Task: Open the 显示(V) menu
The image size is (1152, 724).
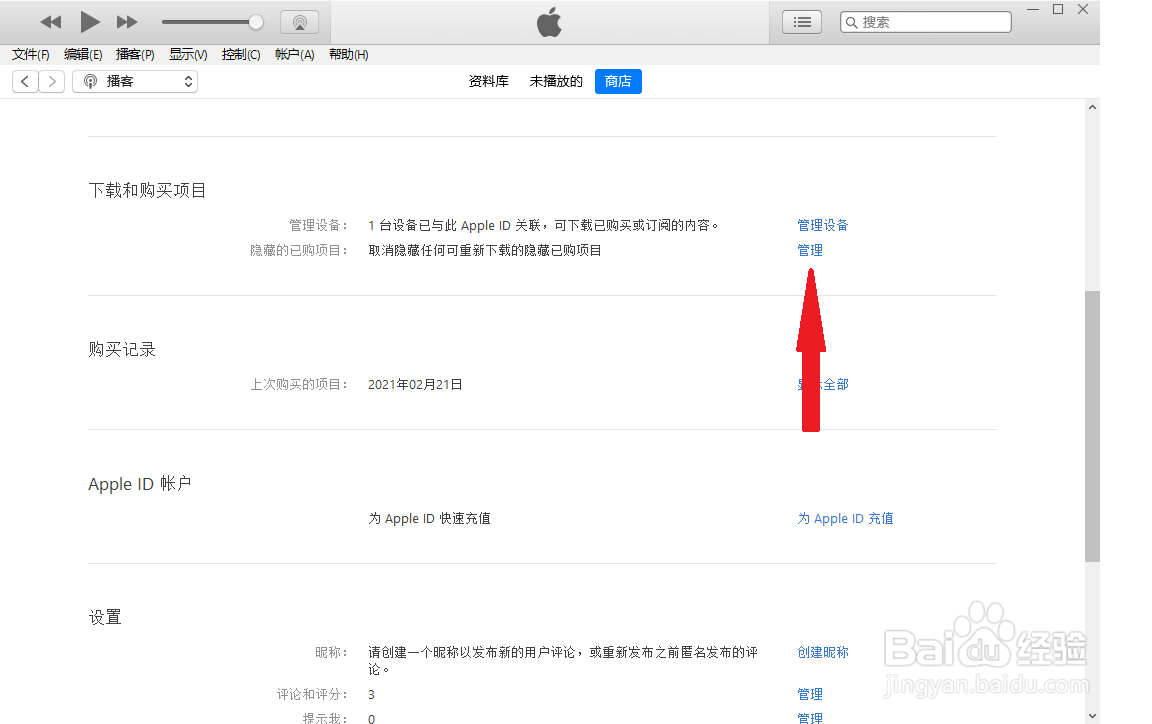Action: 188,54
